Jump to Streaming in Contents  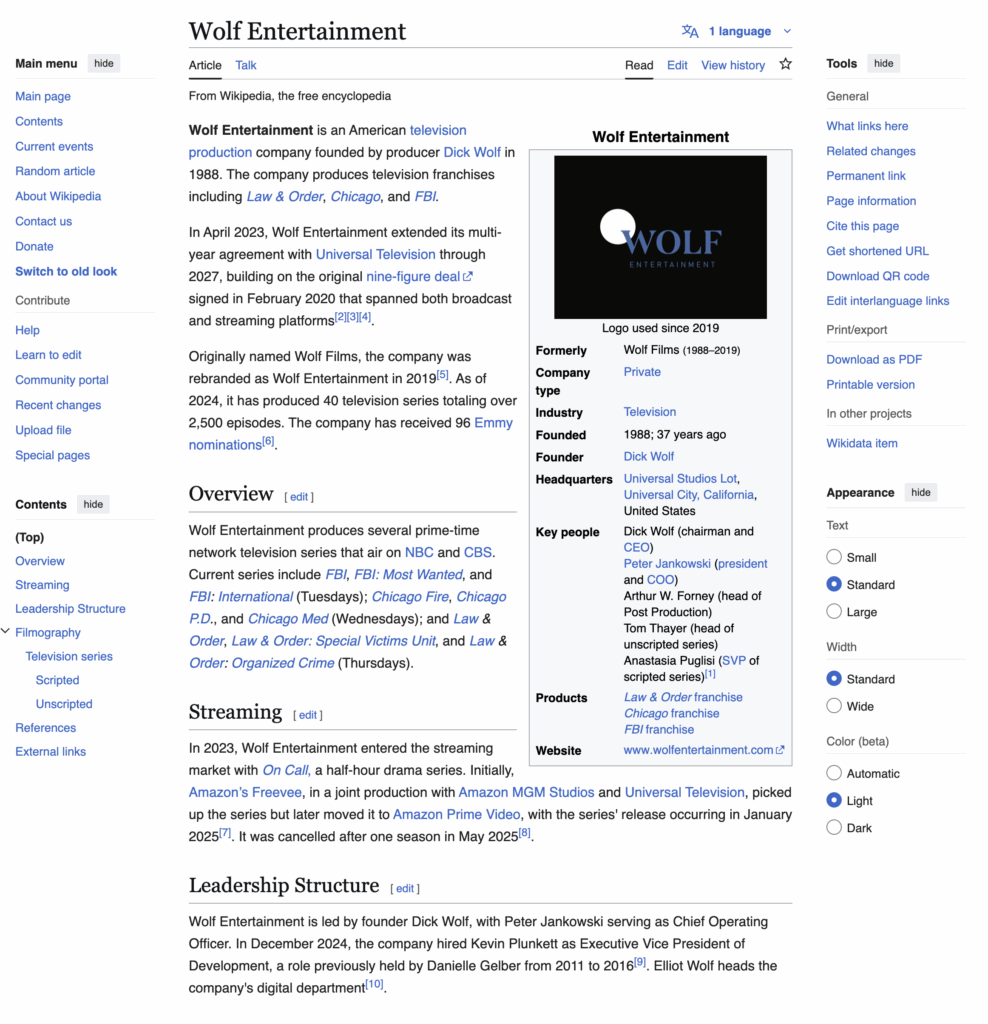[x=42, y=585]
